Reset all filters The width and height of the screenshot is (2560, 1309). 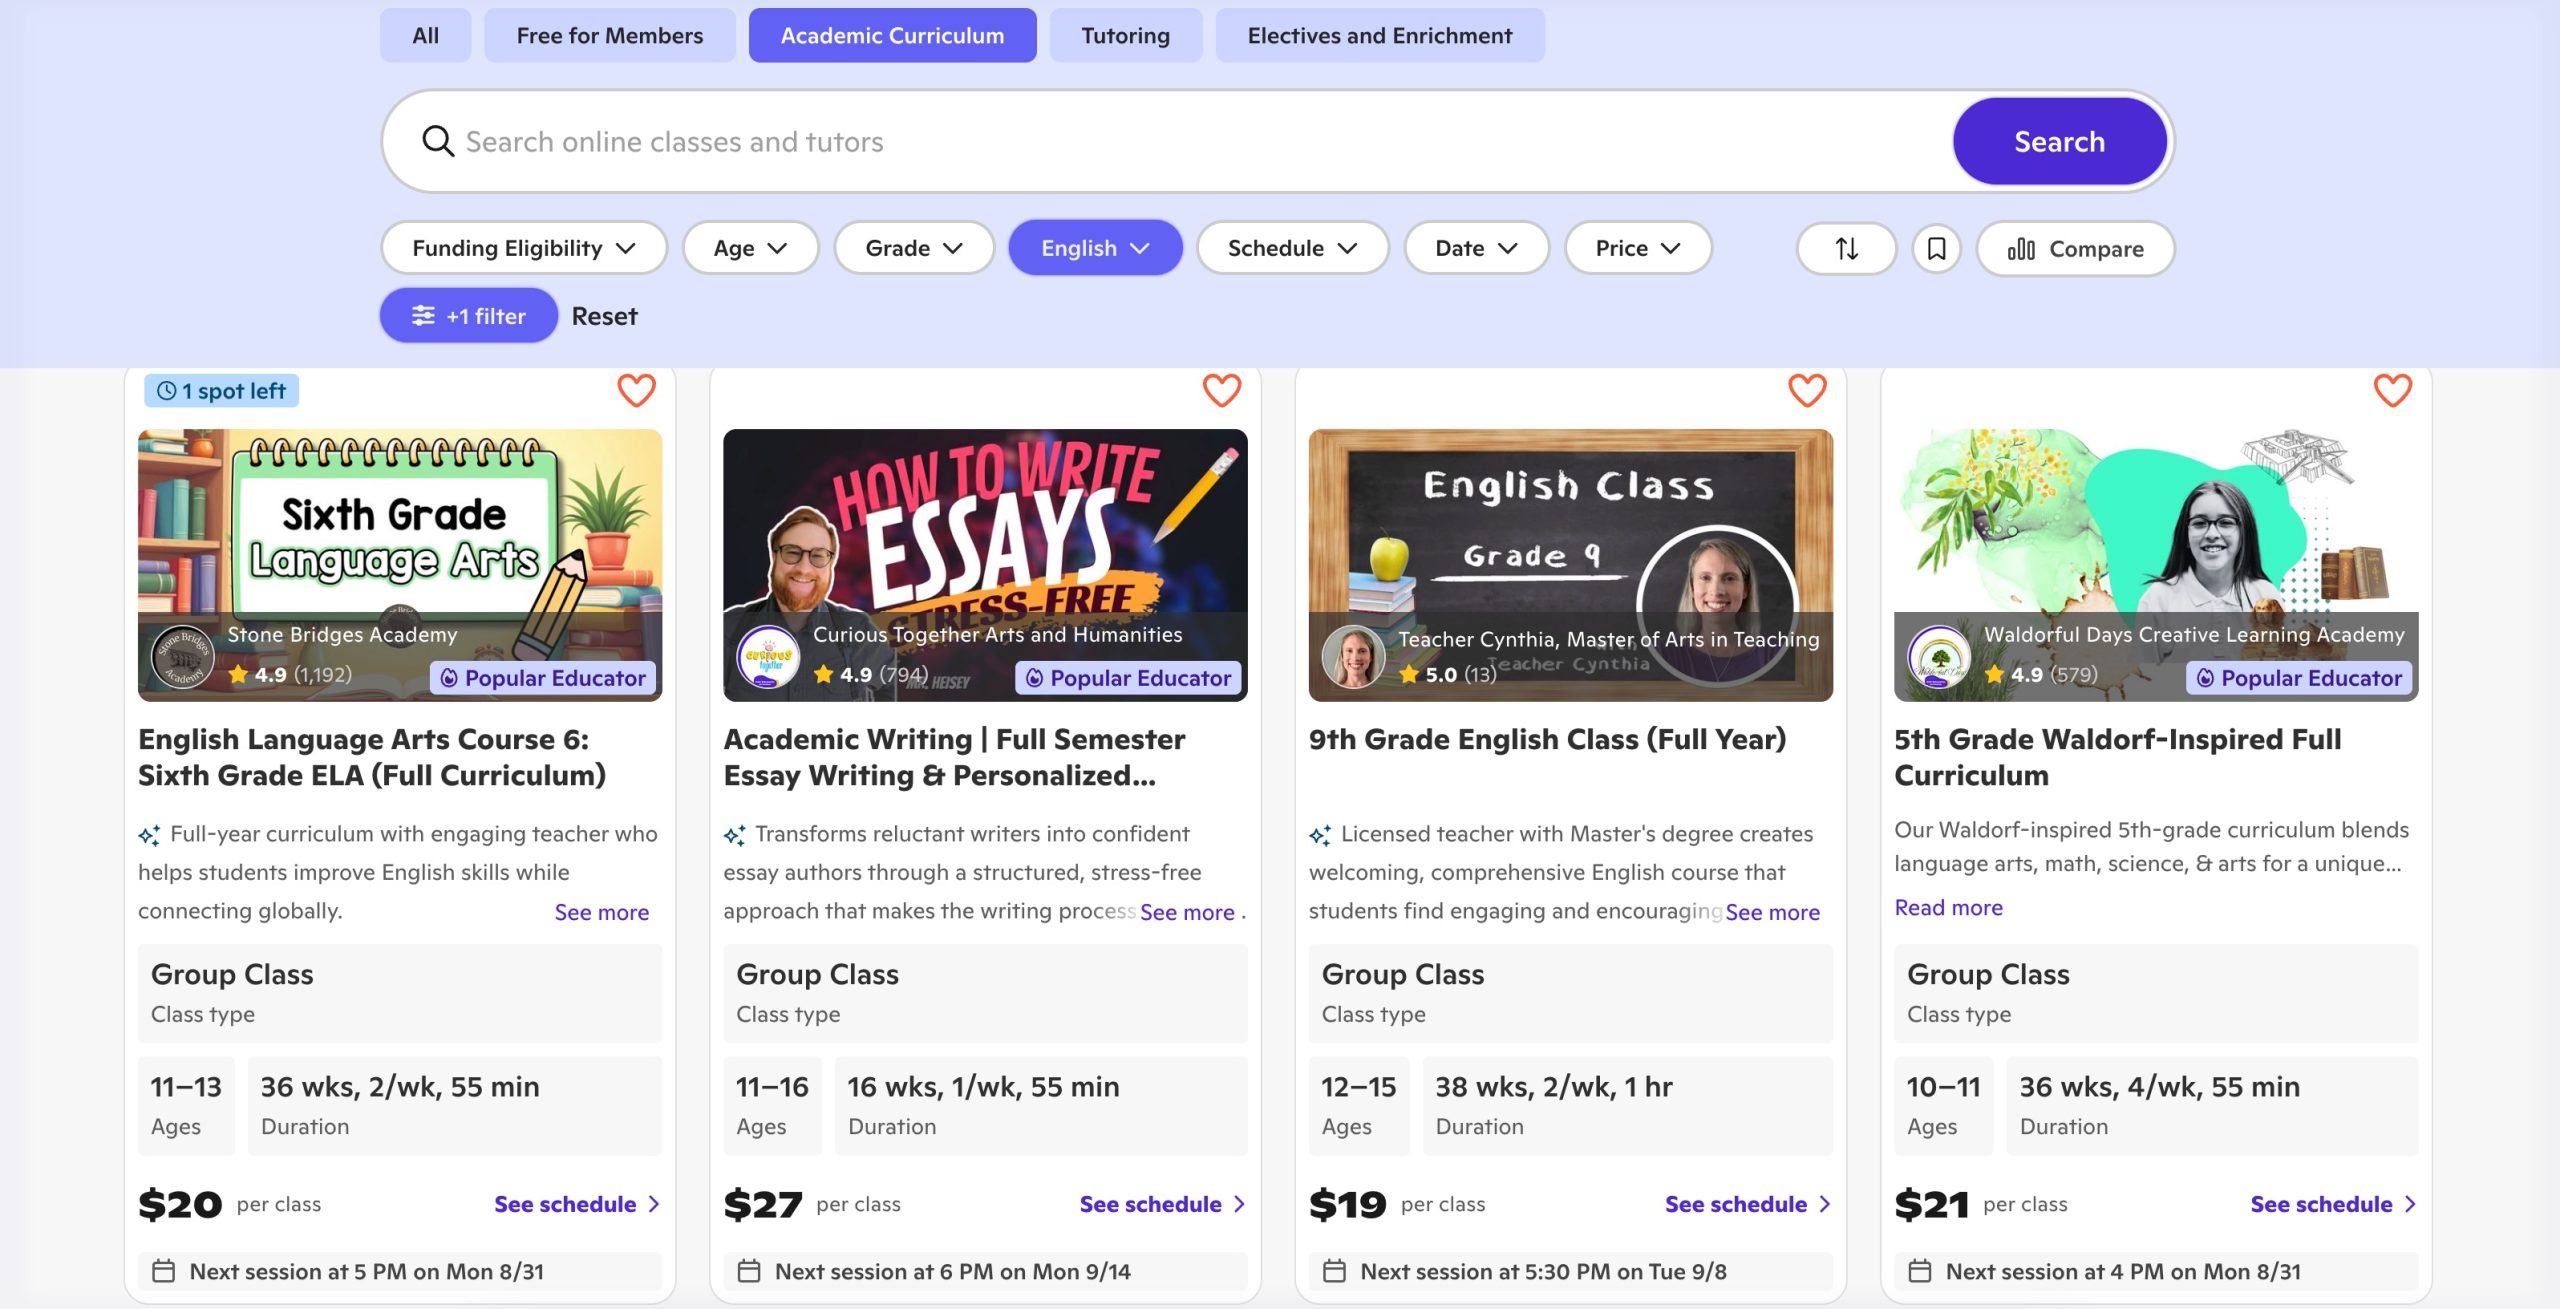click(604, 316)
